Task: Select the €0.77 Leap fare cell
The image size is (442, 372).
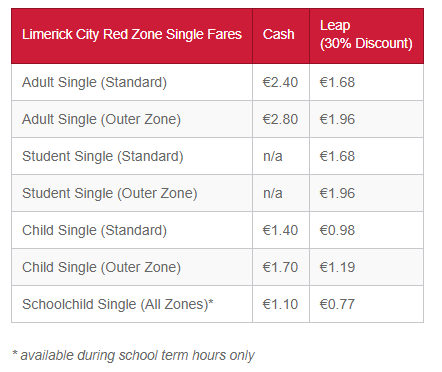Action: 337,304
